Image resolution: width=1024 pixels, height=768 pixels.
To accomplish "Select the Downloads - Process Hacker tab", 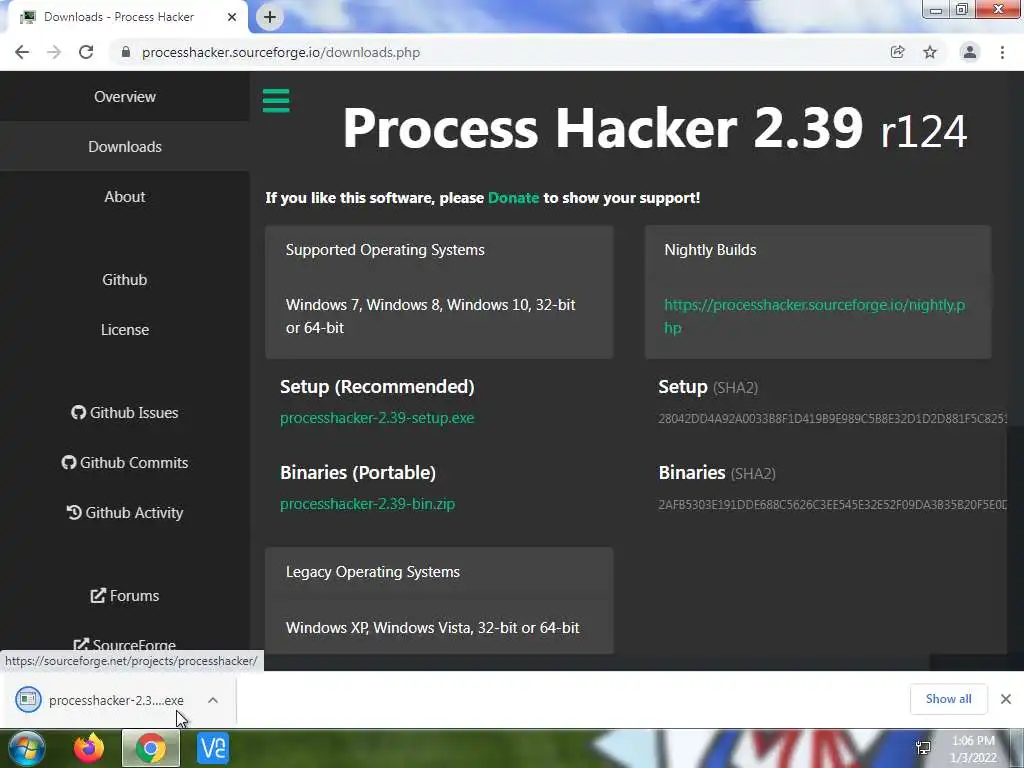I will [x=127, y=17].
